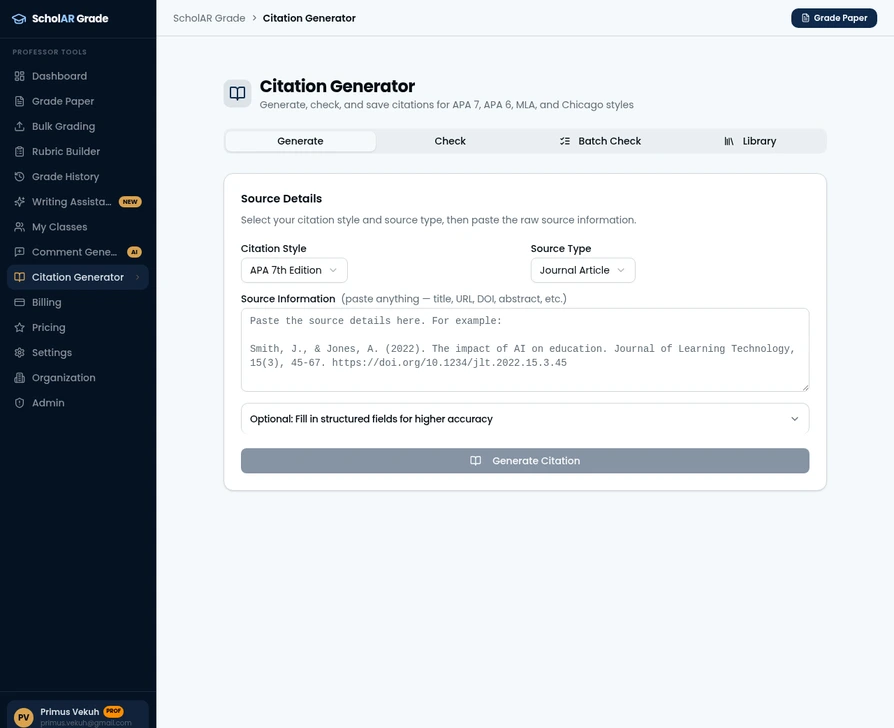
Task: Click the Rubric Builder clipboard icon
Action: click(x=19, y=151)
